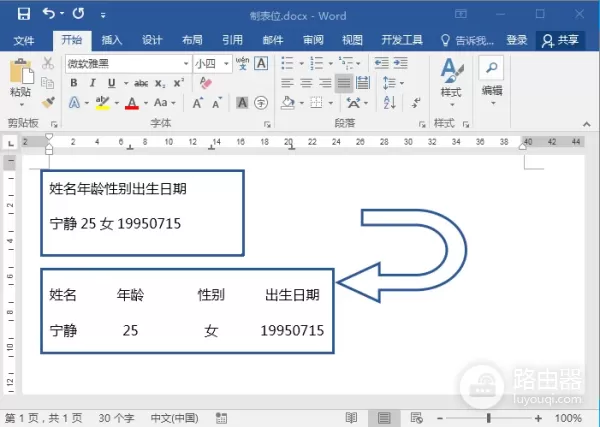This screenshot has width=600, height=427.
Task: Apply yellow text highlight color
Action: pos(103,103)
